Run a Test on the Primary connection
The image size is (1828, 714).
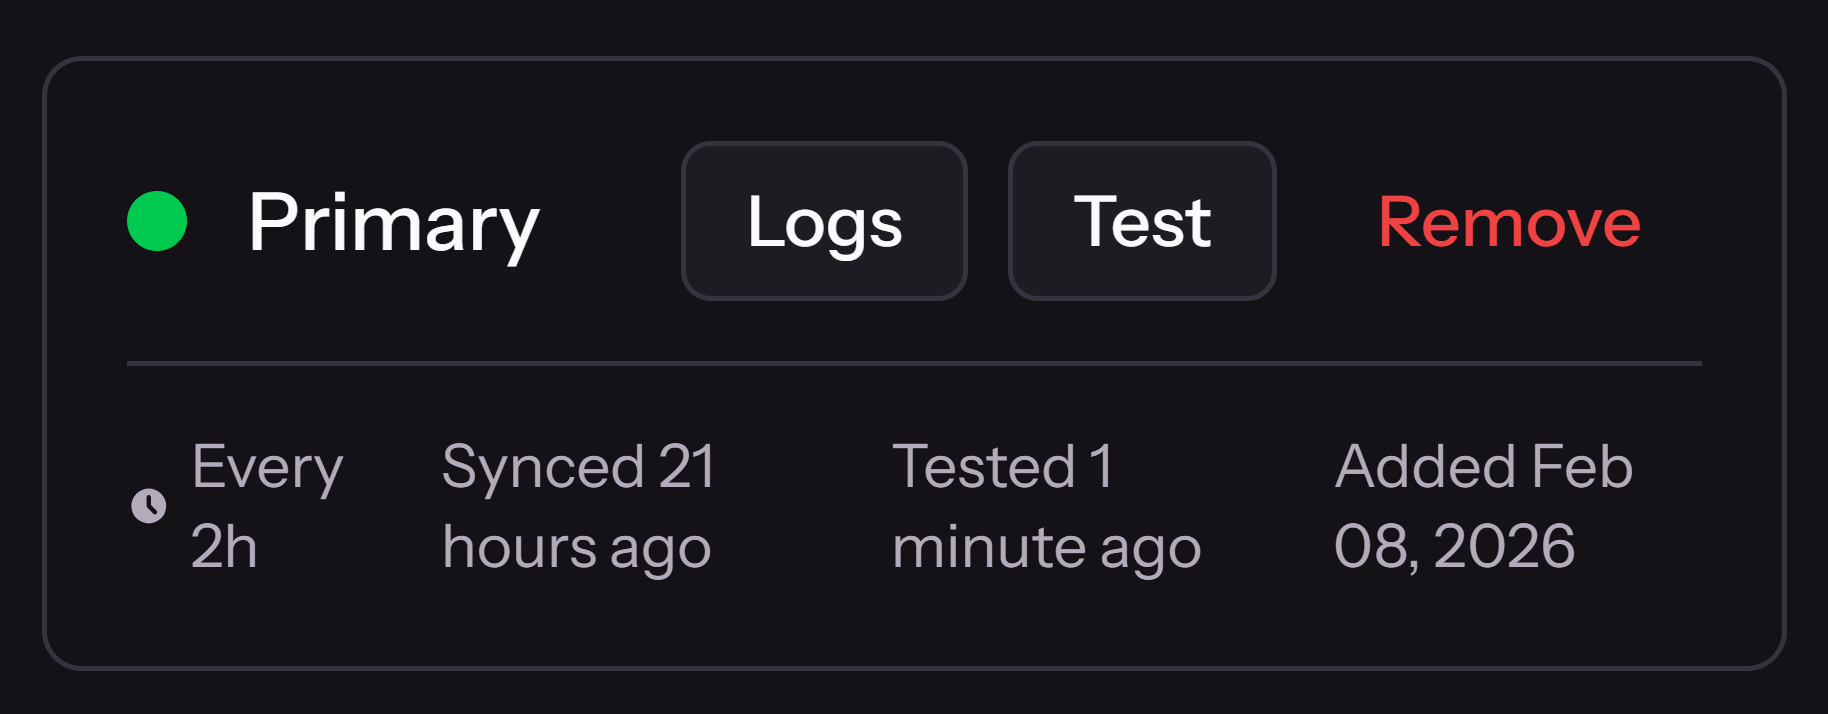tap(1142, 222)
